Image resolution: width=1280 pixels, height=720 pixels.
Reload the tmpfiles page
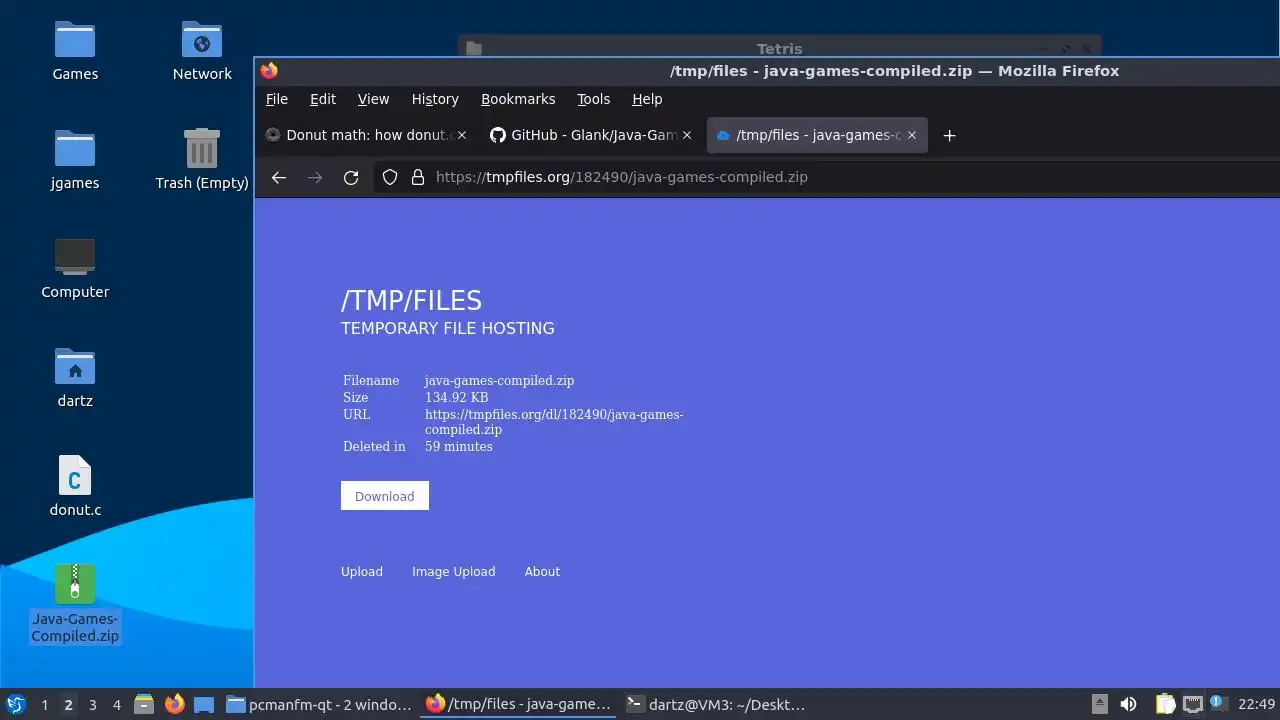click(351, 177)
